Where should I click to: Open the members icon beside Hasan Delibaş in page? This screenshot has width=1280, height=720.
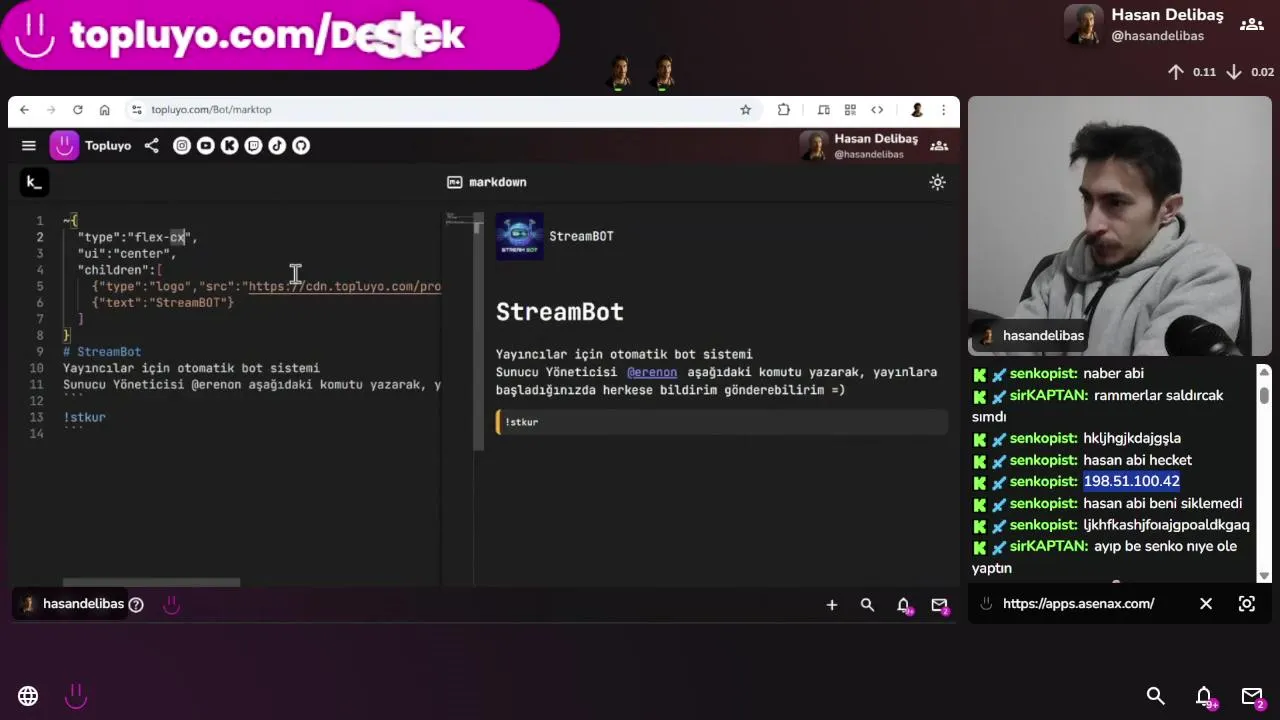click(x=939, y=146)
